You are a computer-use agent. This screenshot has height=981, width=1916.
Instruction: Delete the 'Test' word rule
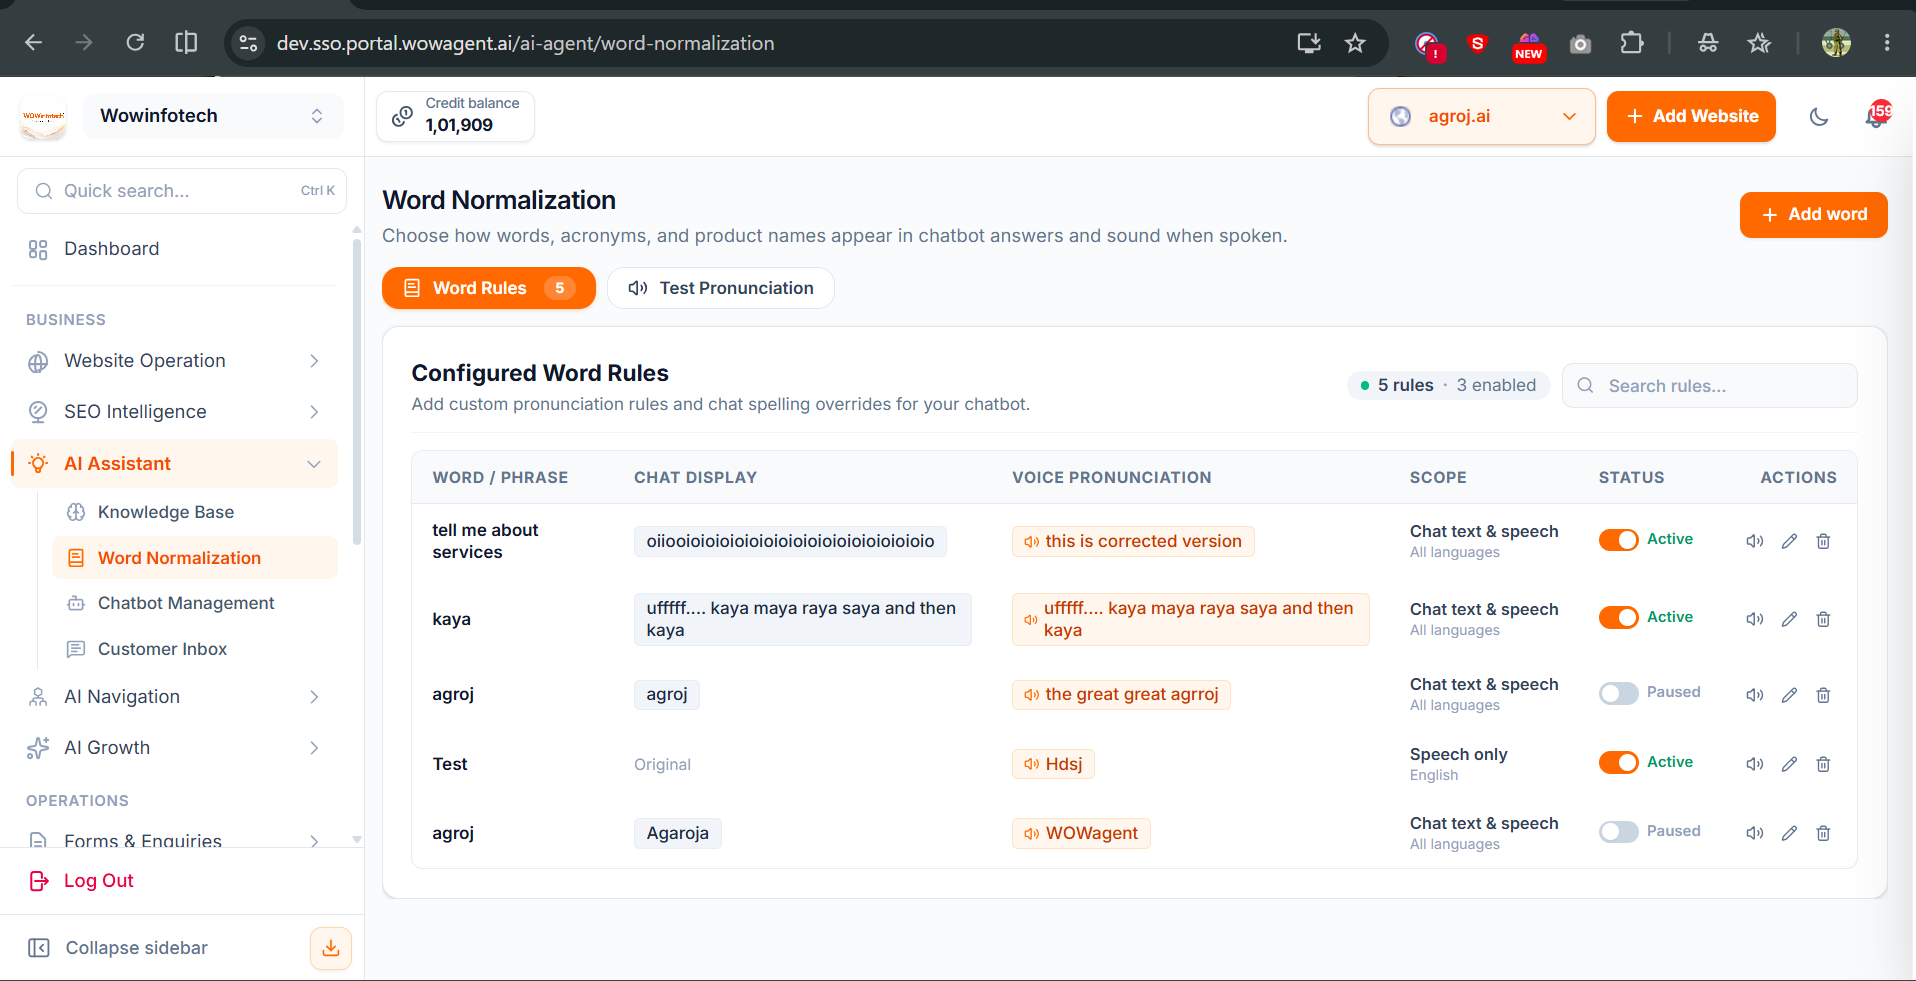coord(1823,764)
